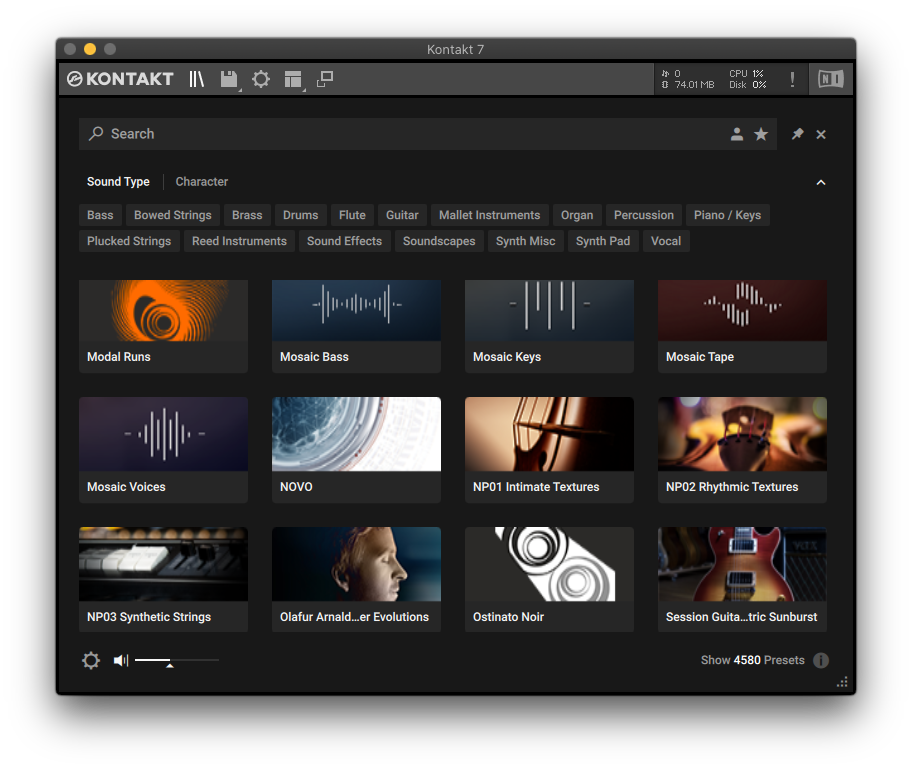912x769 pixels.
Task: Close the browser panel with X
Action: [821, 134]
